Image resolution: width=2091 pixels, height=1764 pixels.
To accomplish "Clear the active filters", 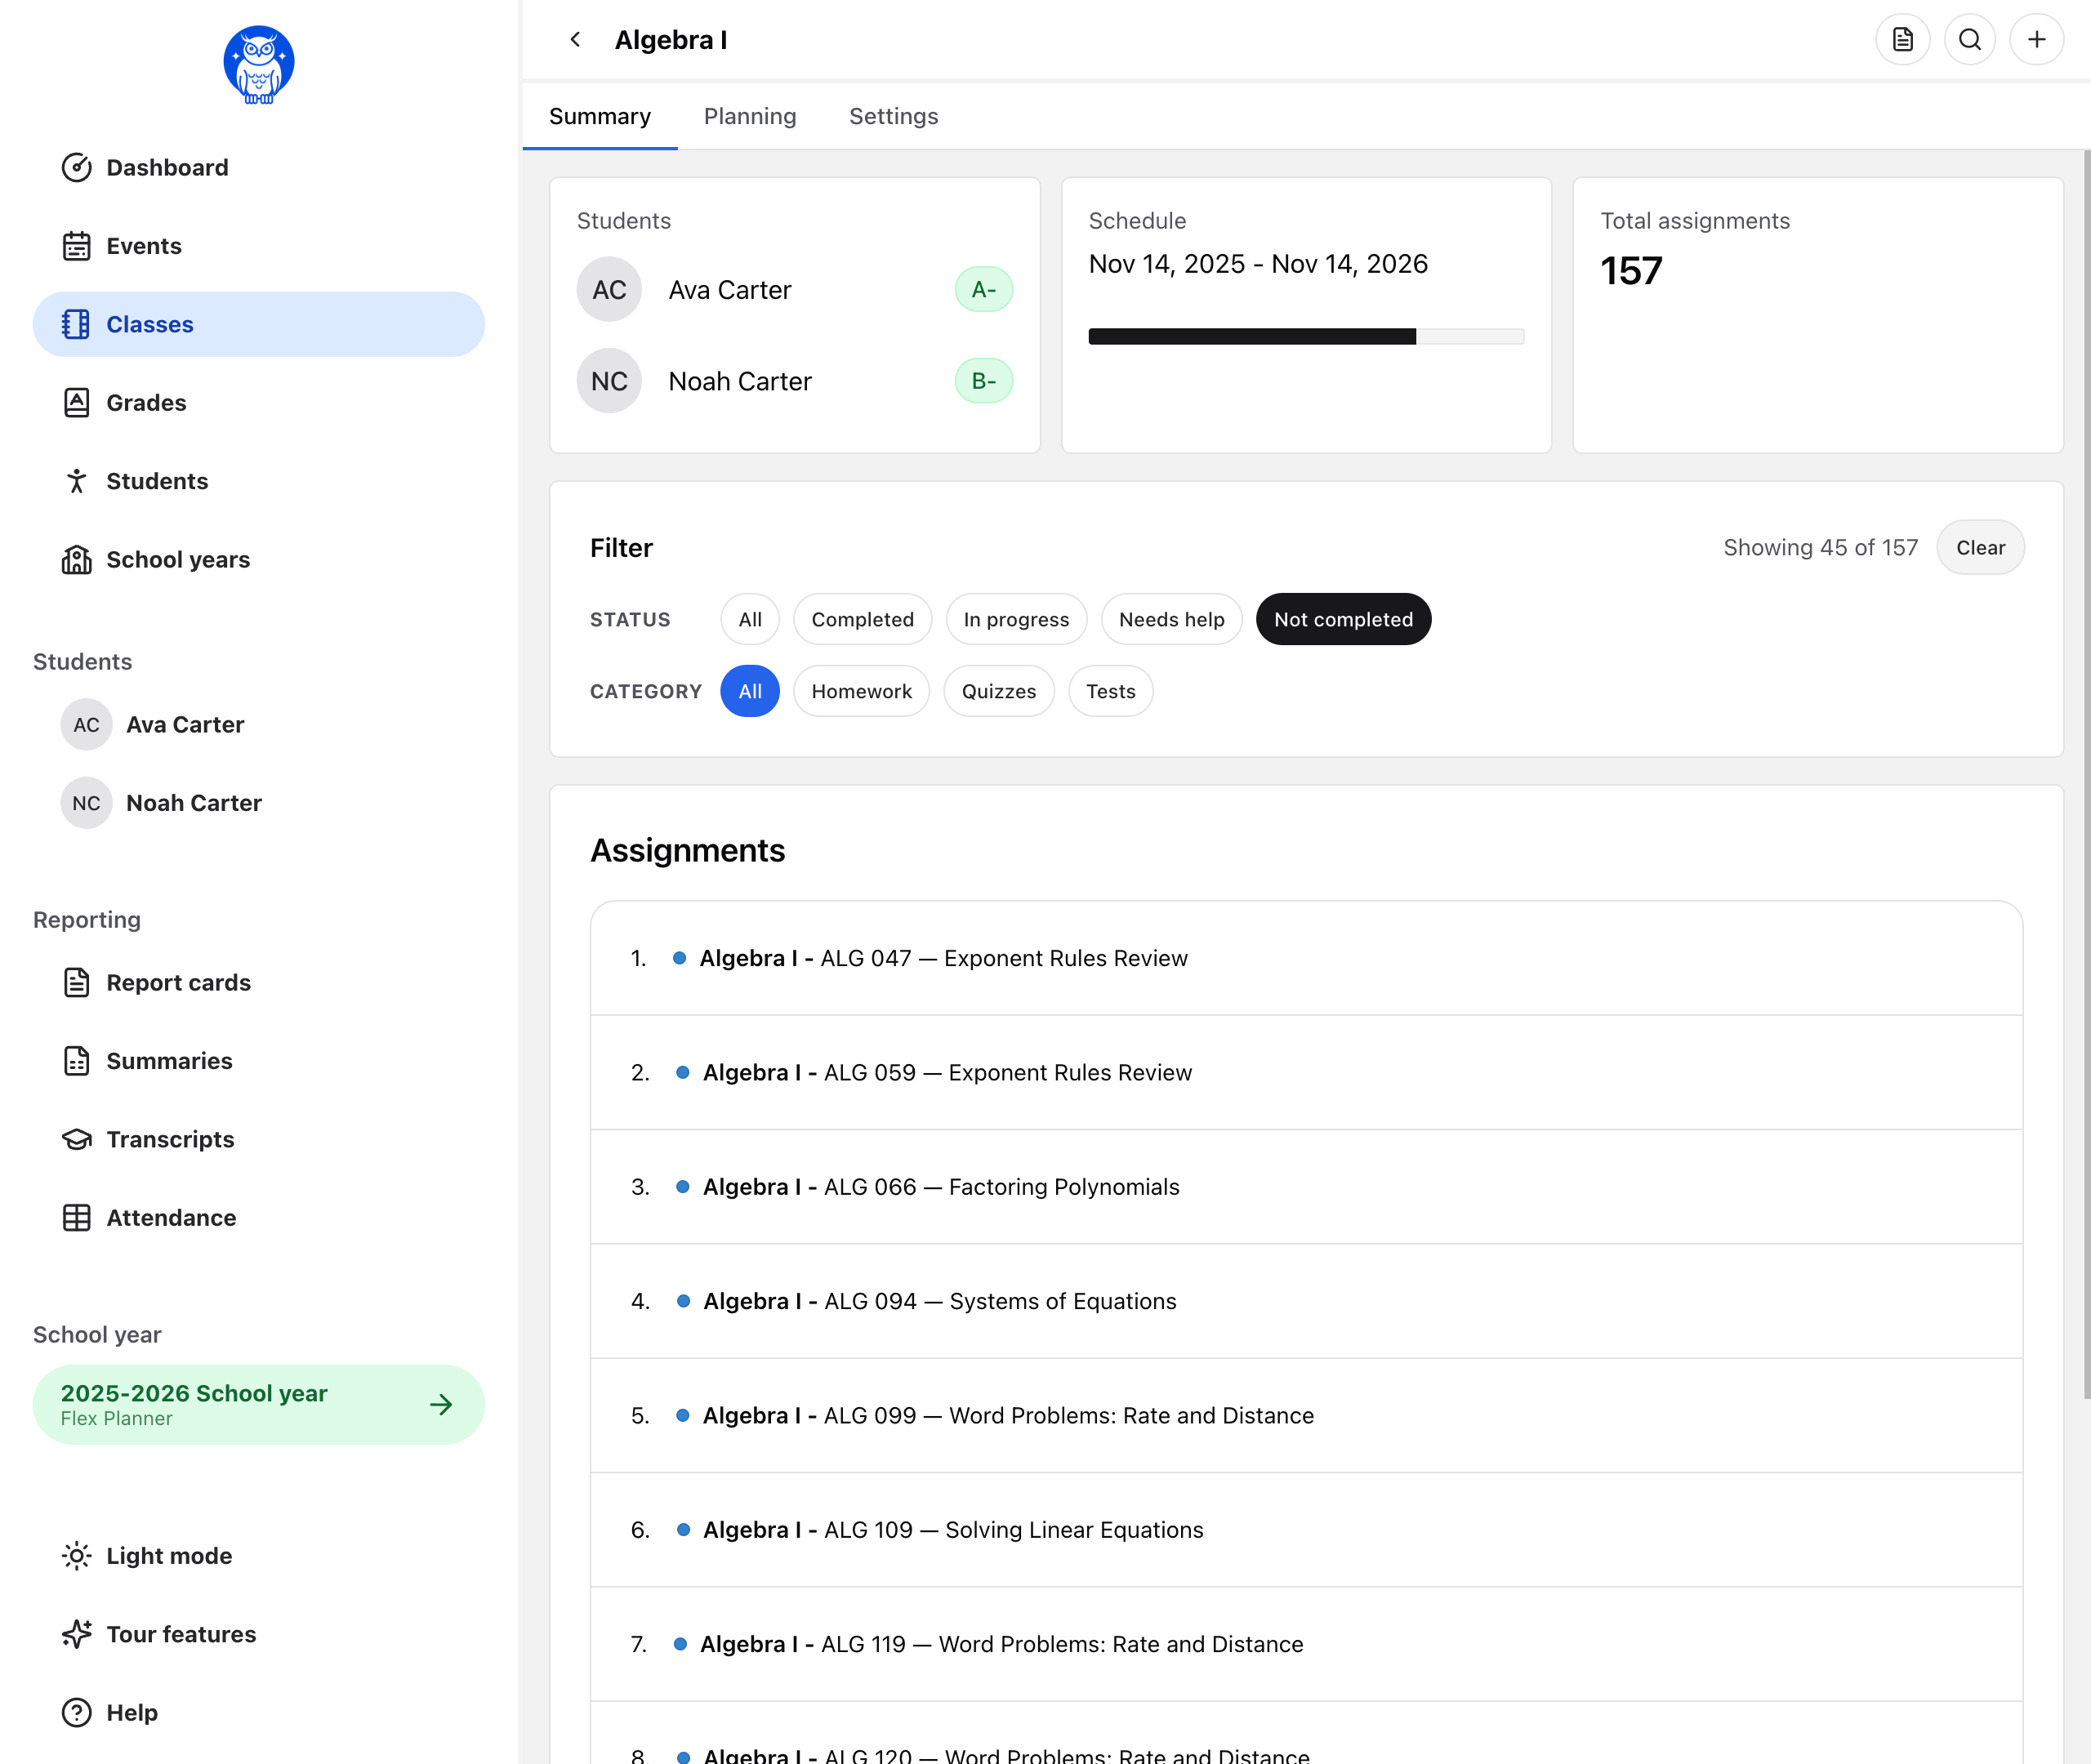I will pos(1980,548).
